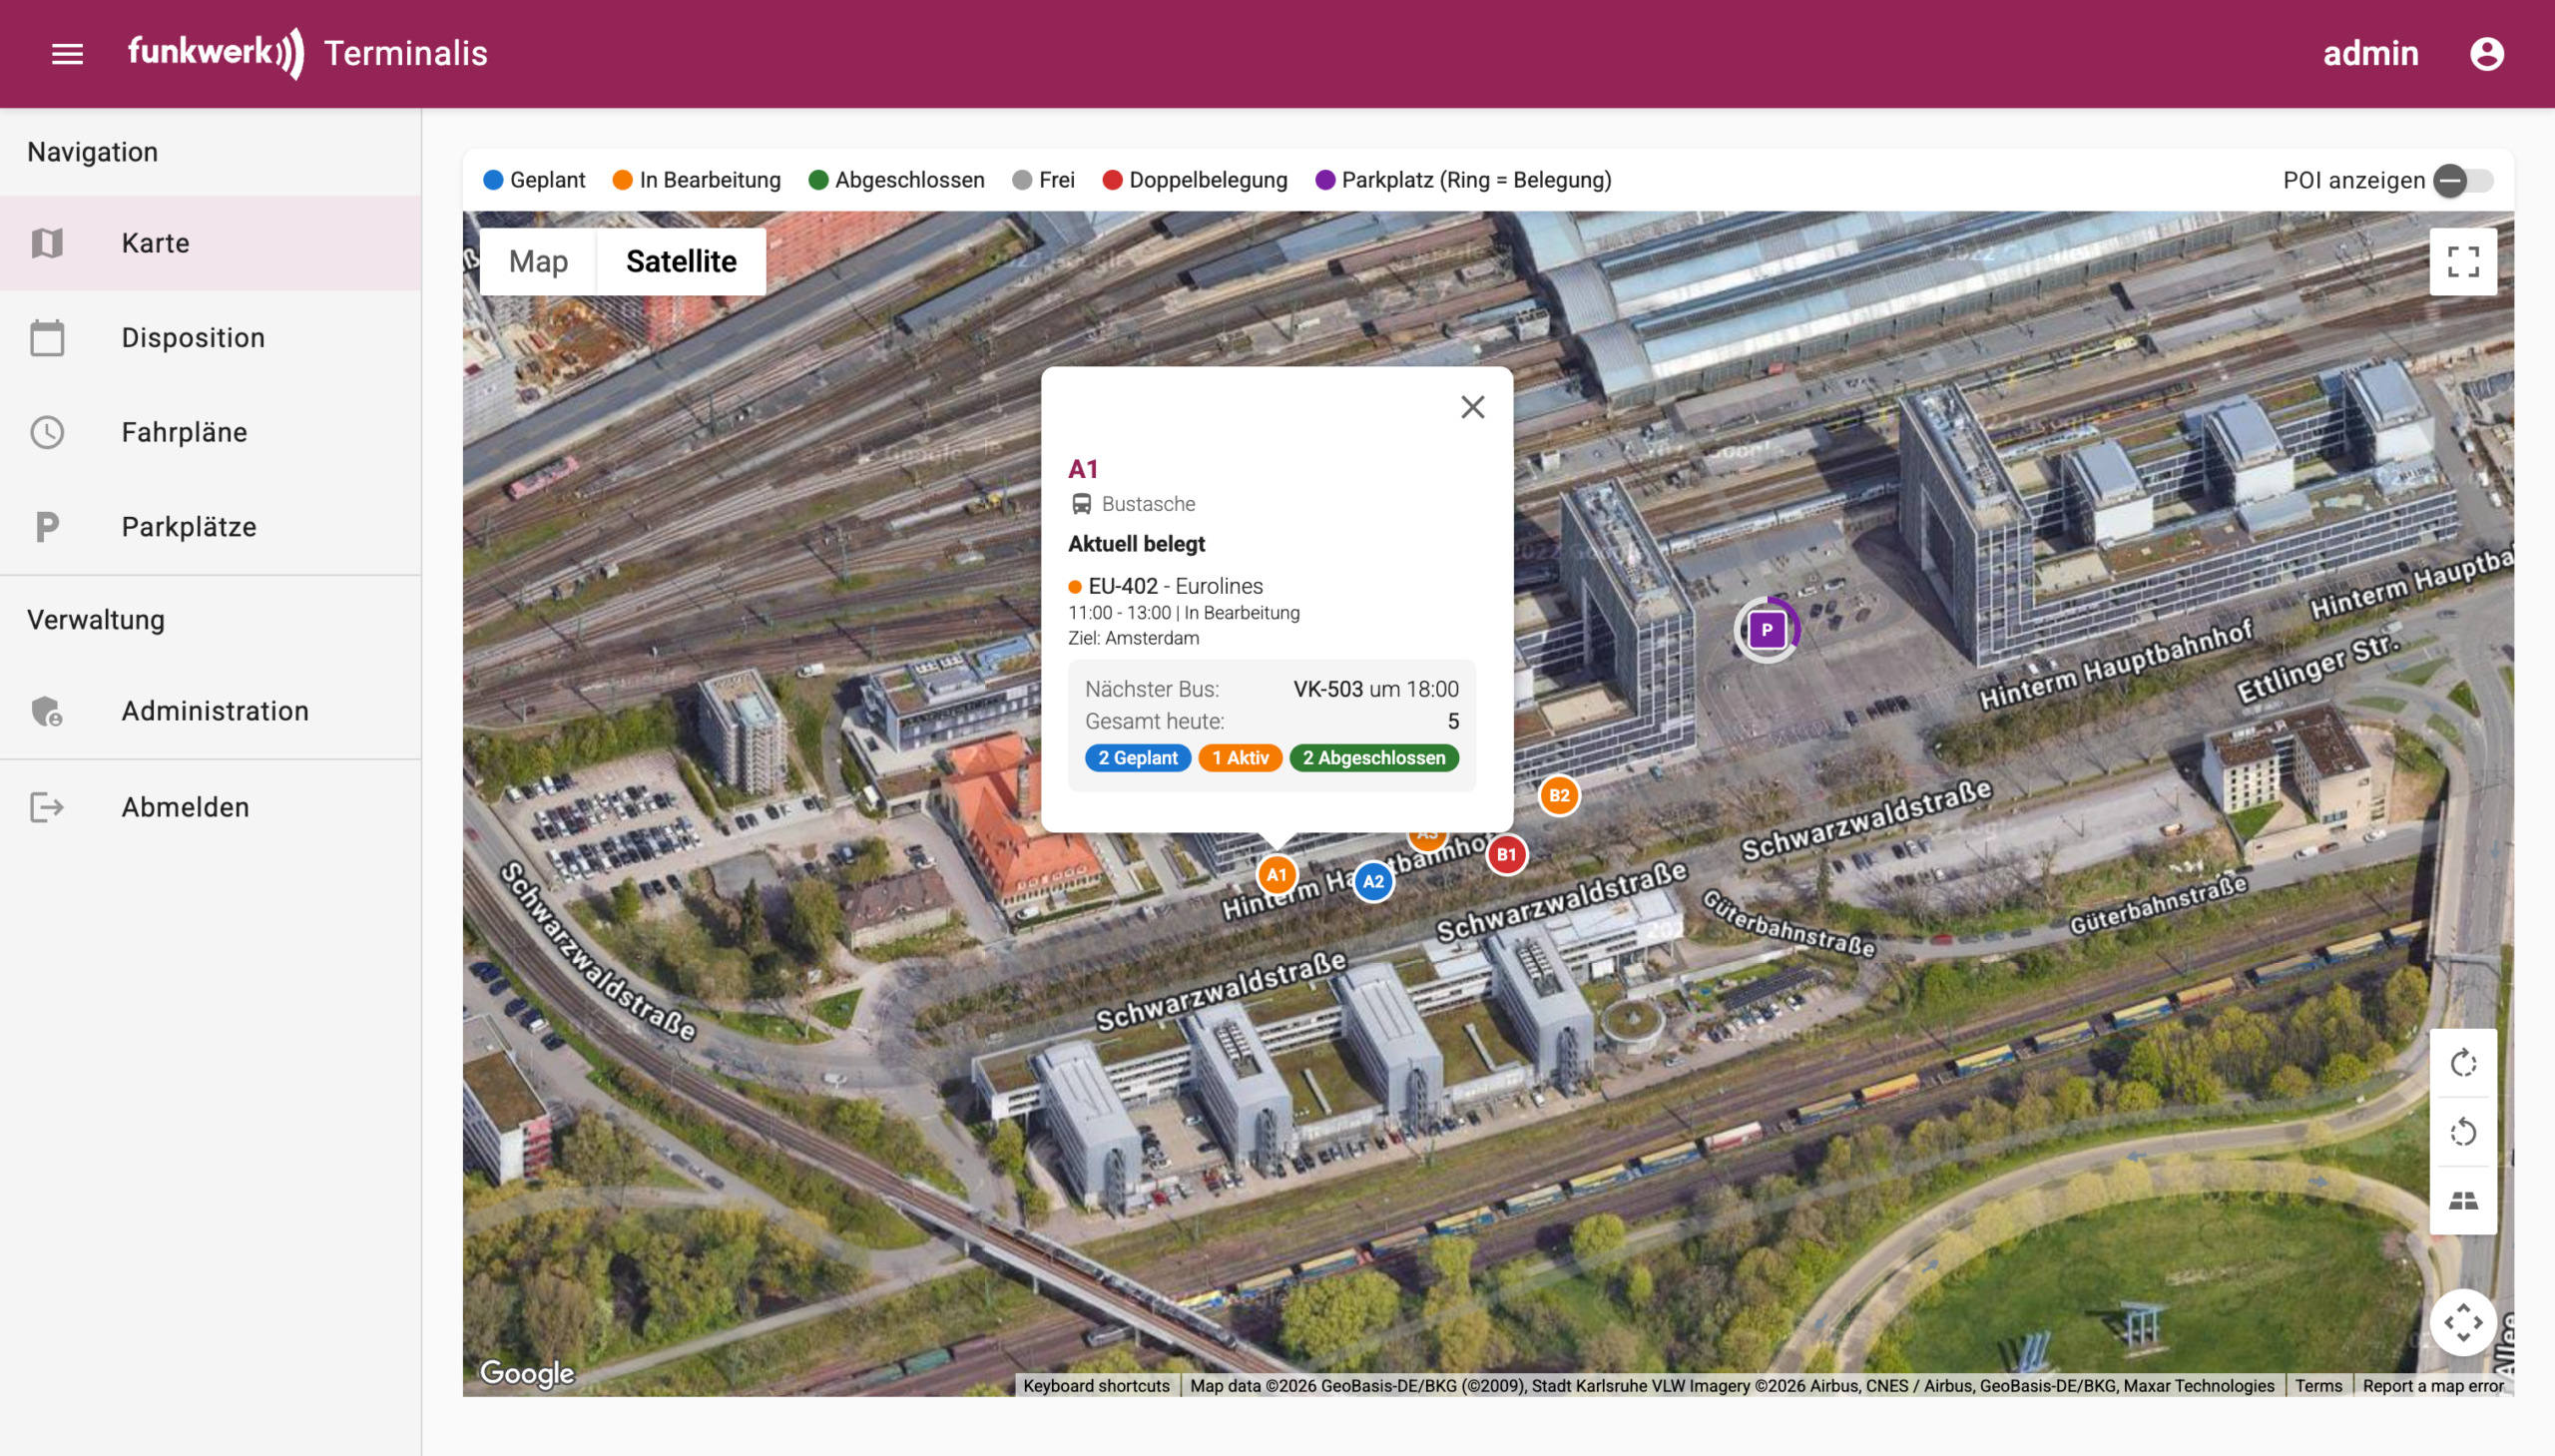Click the Abmelden logout entry

[x=185, y=807]
